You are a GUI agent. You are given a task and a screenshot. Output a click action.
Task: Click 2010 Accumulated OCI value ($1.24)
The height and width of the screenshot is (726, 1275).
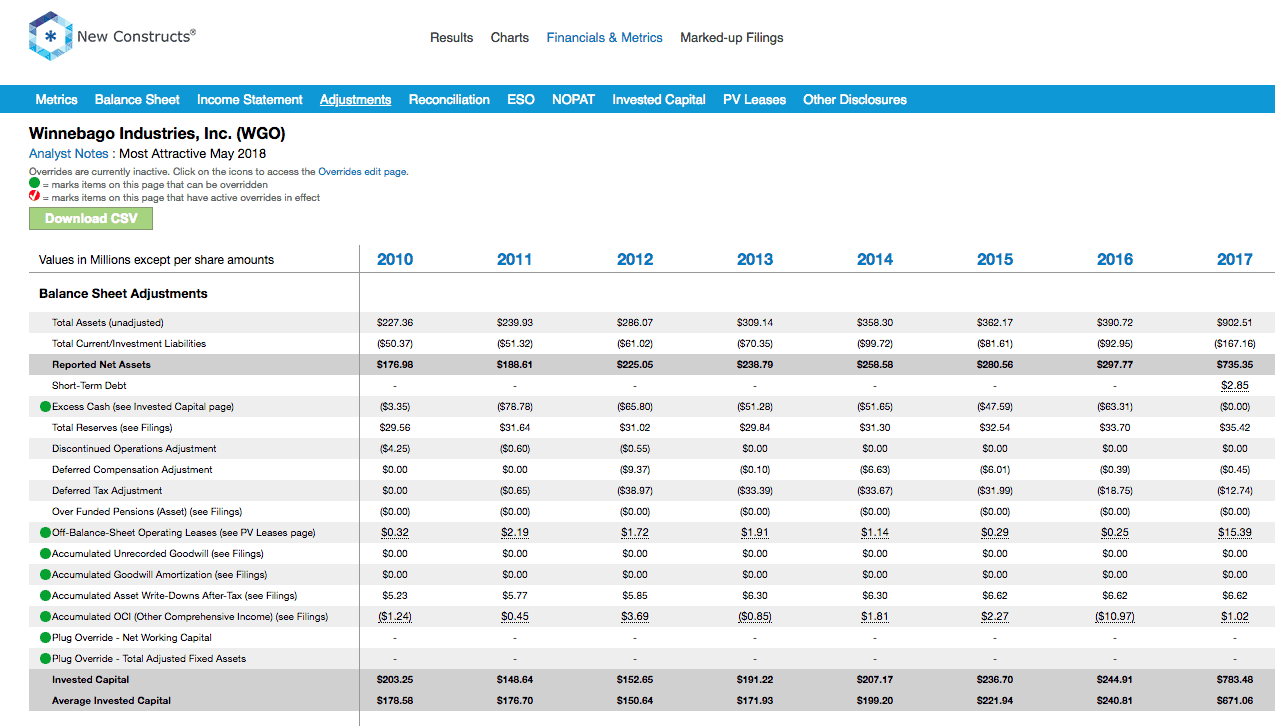(x=395, y=617)
